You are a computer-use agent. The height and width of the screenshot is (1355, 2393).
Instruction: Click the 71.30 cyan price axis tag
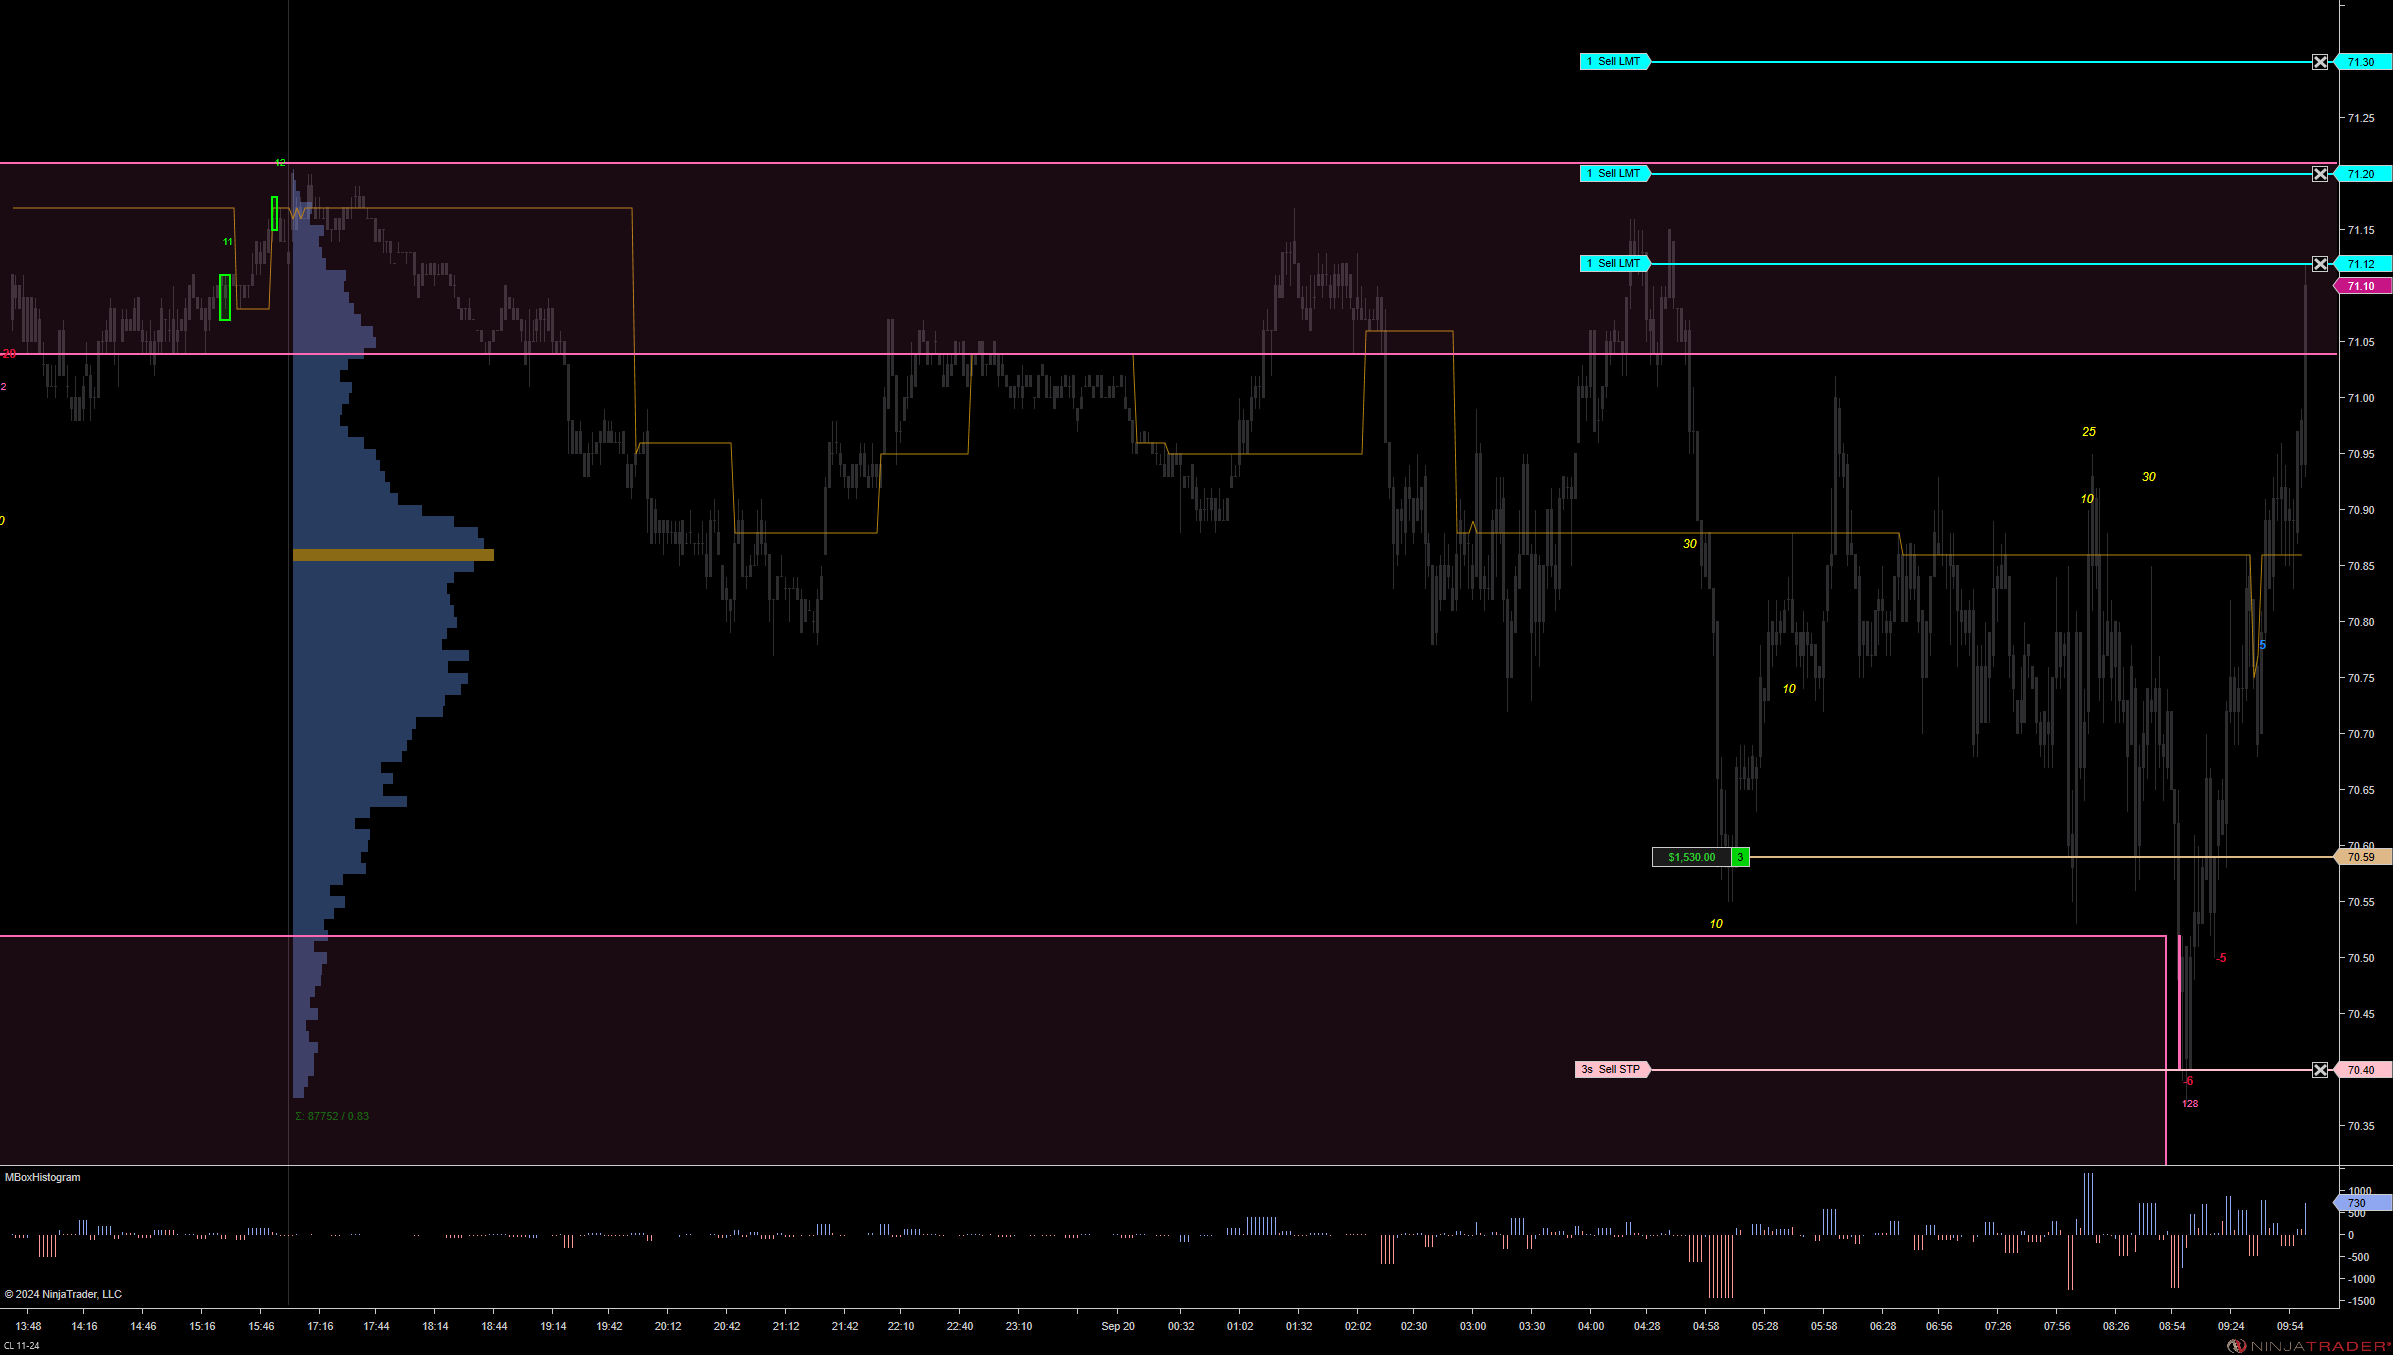click(x=2362, y=62)
